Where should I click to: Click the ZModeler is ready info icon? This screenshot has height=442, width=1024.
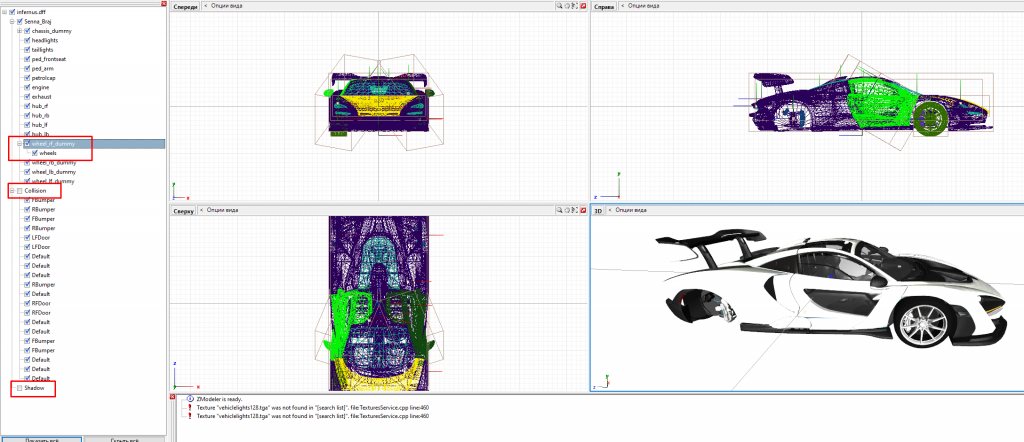point(189,398)
